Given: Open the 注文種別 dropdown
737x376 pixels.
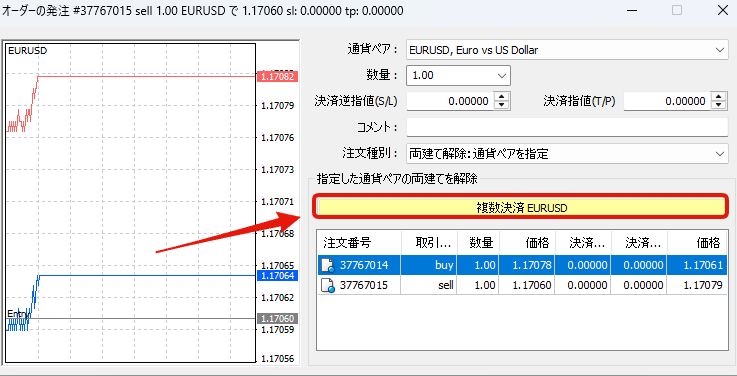Looking at the screenshot, I should click(567, 154).
